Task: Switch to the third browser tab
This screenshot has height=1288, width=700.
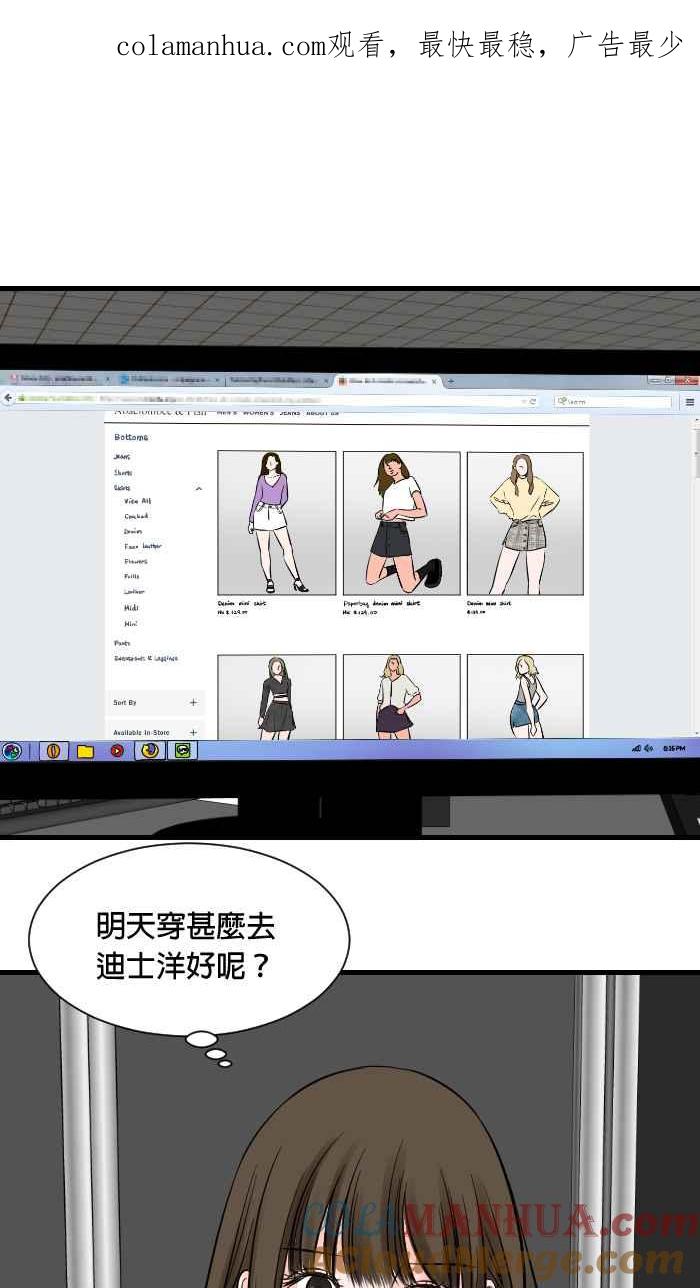Action: (277, 380)
